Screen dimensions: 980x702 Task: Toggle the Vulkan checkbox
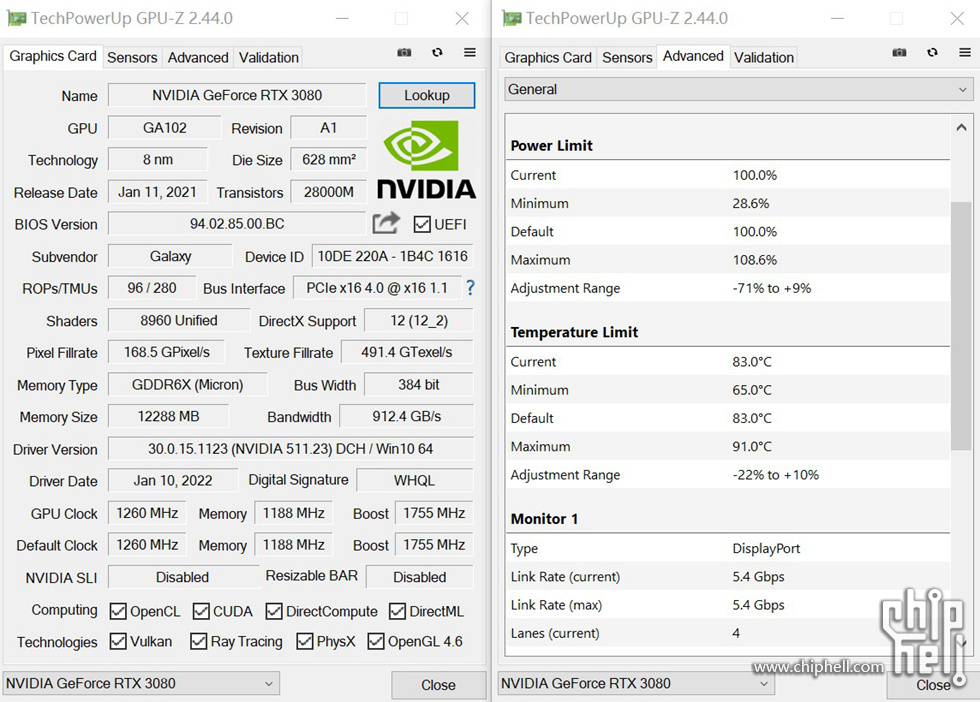click(x=118, y=641)
